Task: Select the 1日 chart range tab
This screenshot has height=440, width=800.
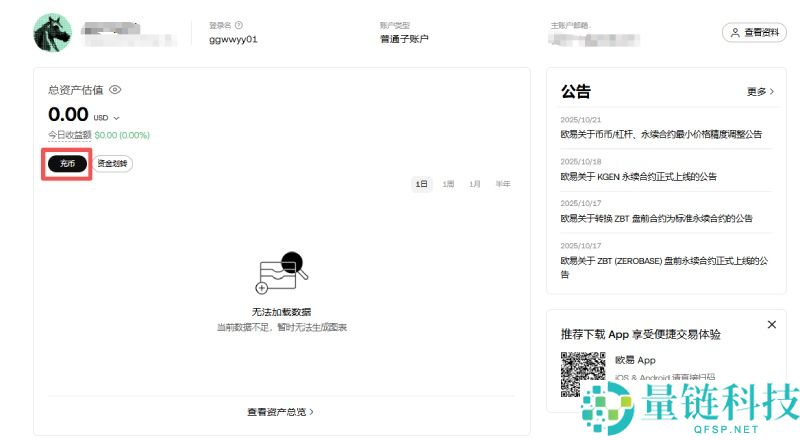Action: [421, 184]
